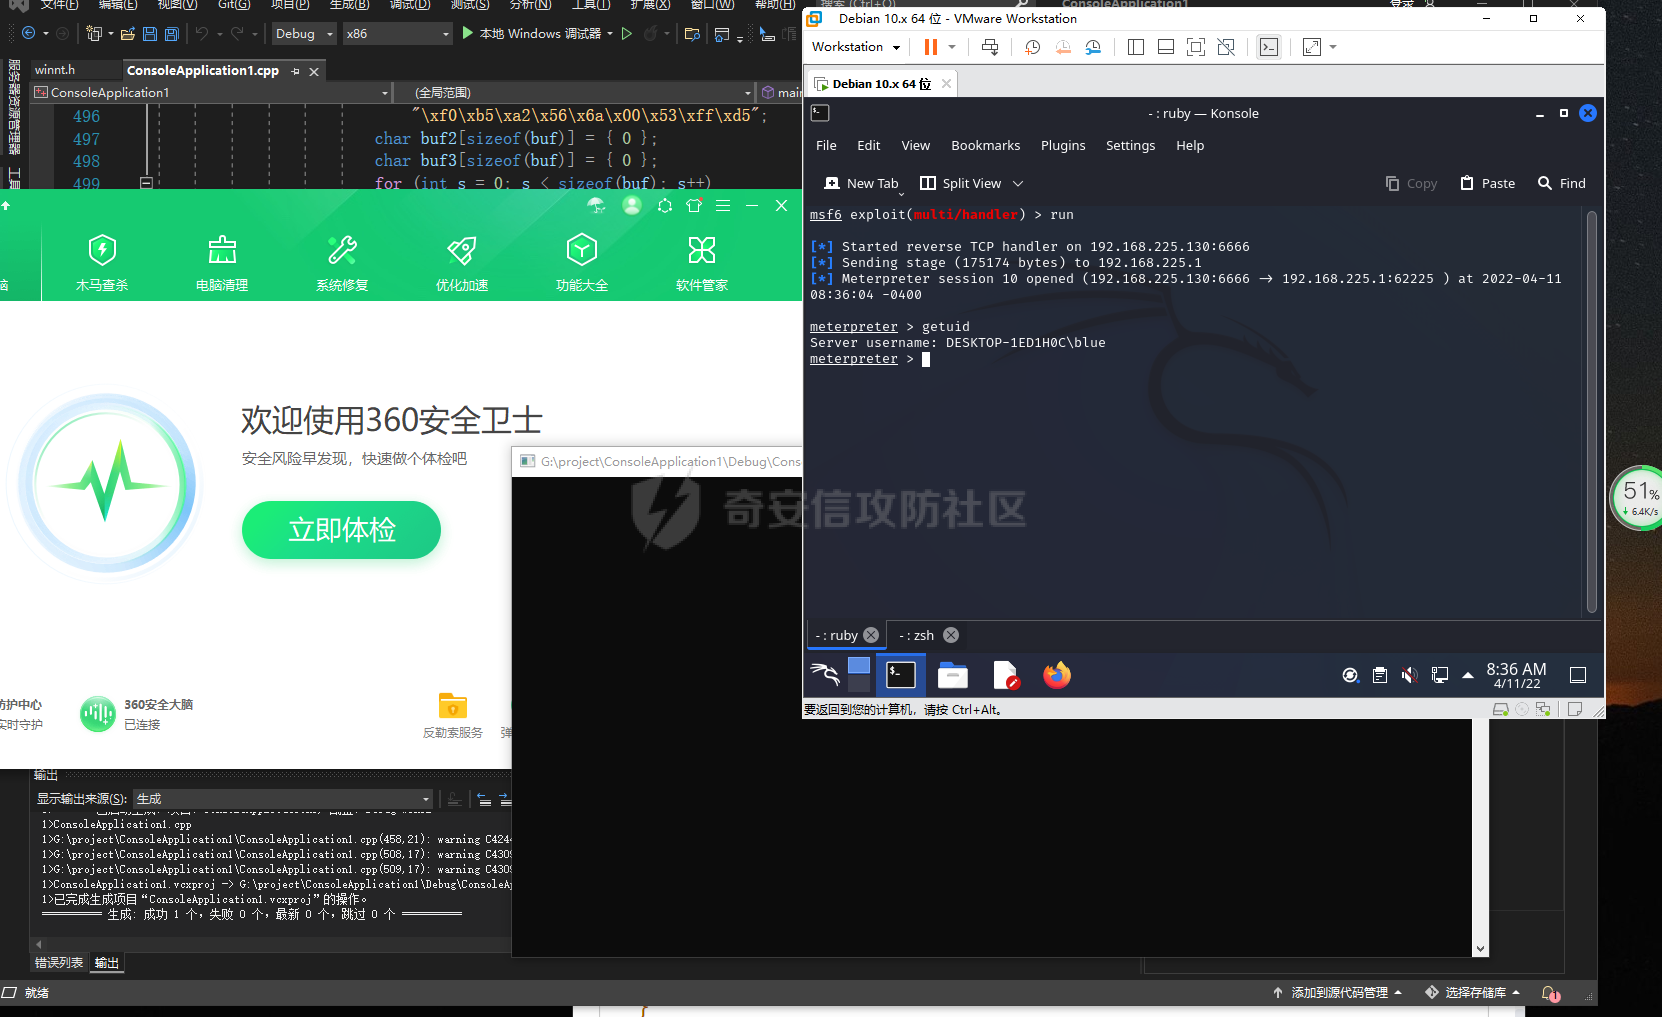Open 优化加速 optimization in 360
Image resolution: width=1662 pixels, height=1017 pixels.
[462, 262]
